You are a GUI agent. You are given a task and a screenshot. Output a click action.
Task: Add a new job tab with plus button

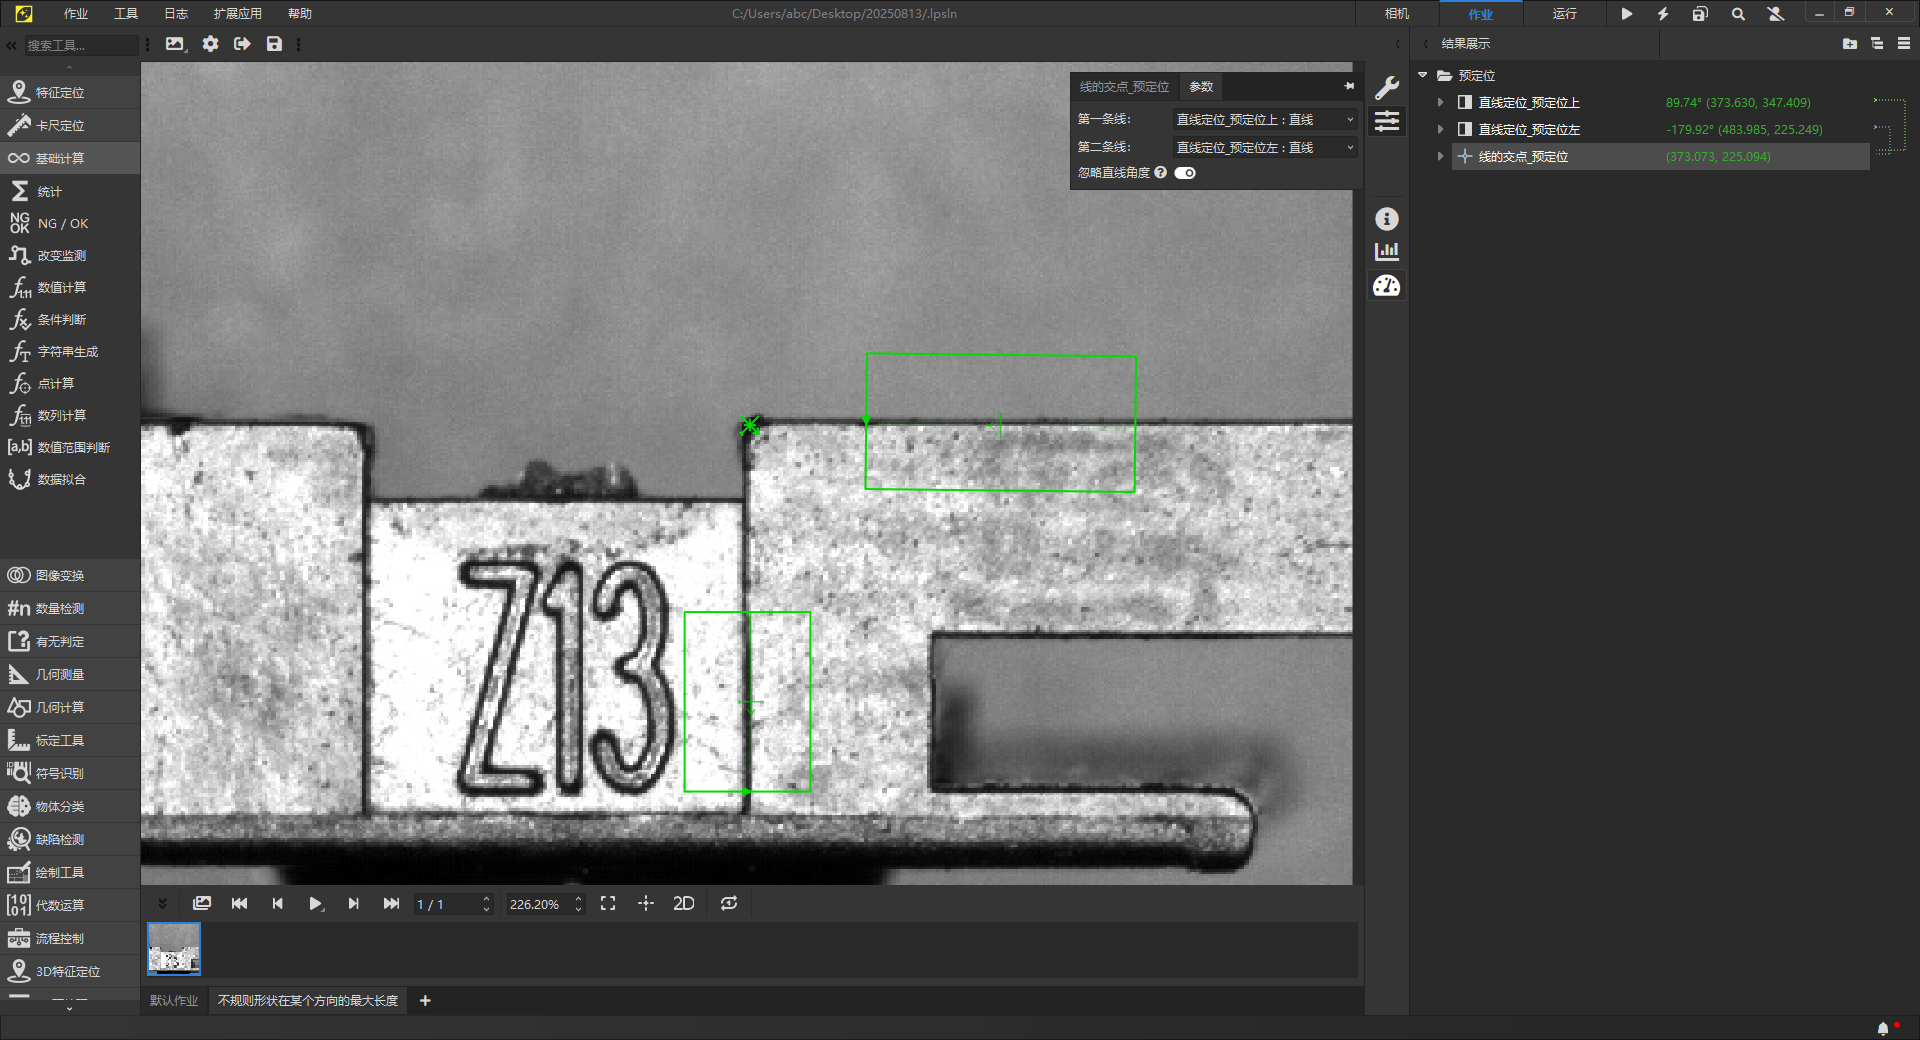point(425,1001)
